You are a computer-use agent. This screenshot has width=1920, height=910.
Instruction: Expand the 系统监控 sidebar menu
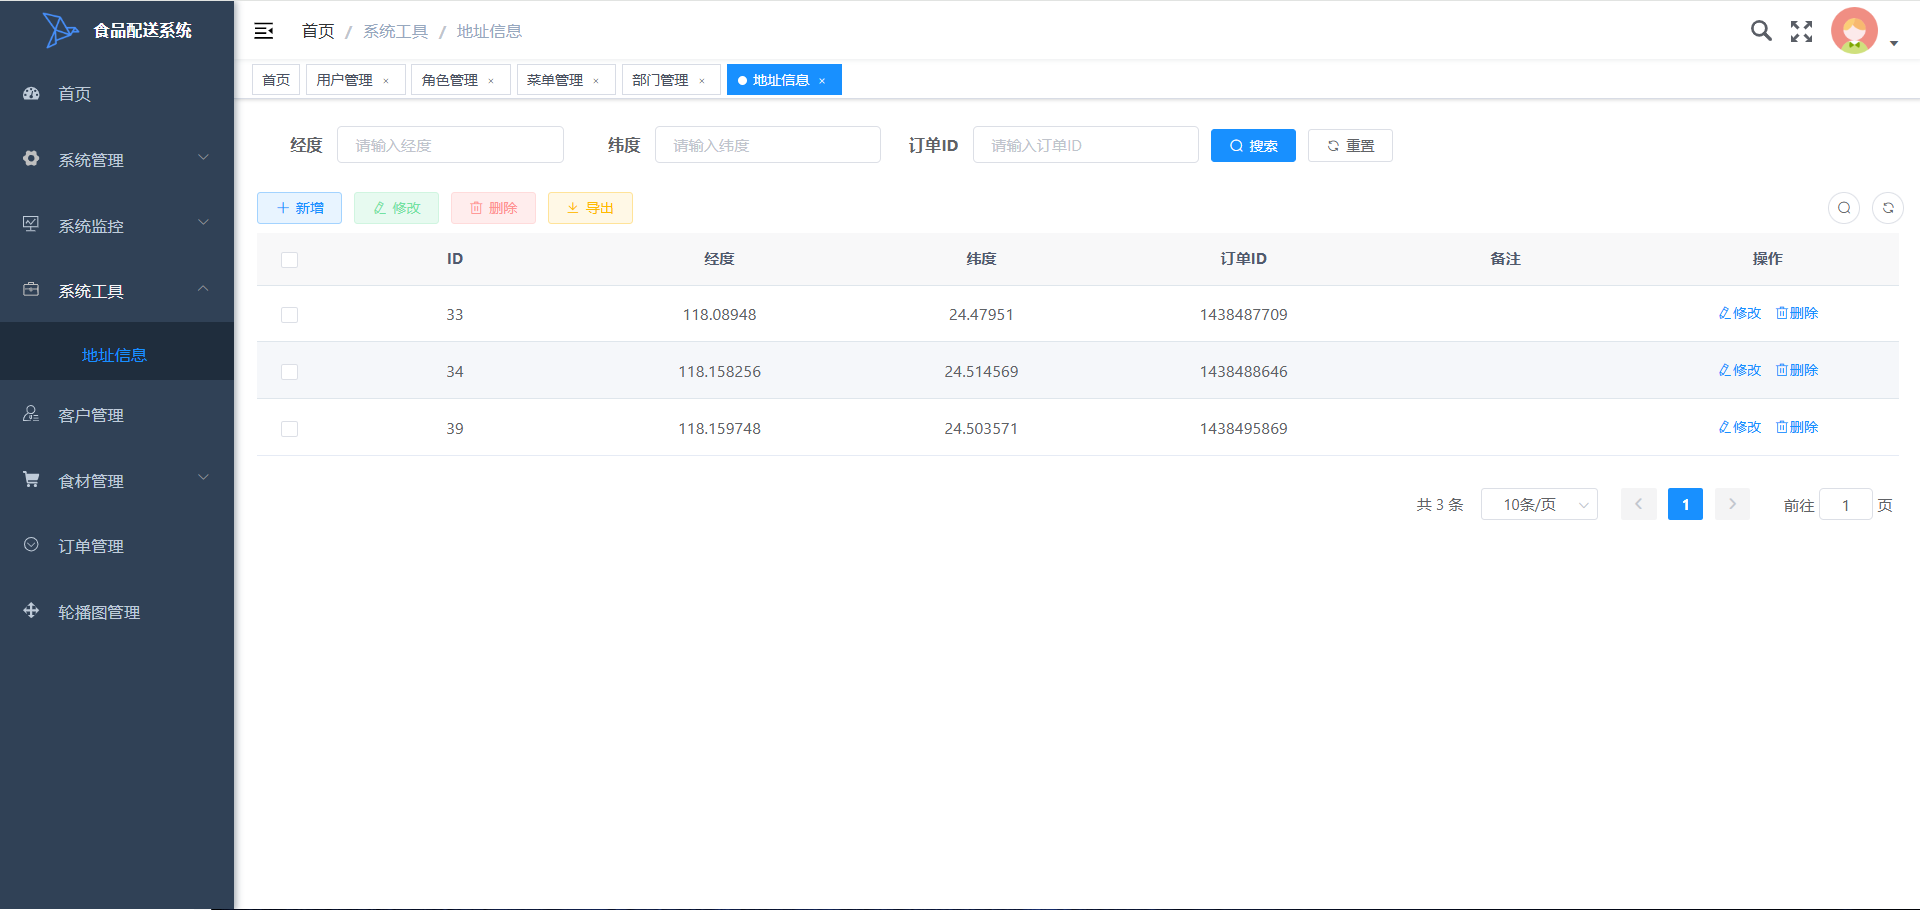117,225
